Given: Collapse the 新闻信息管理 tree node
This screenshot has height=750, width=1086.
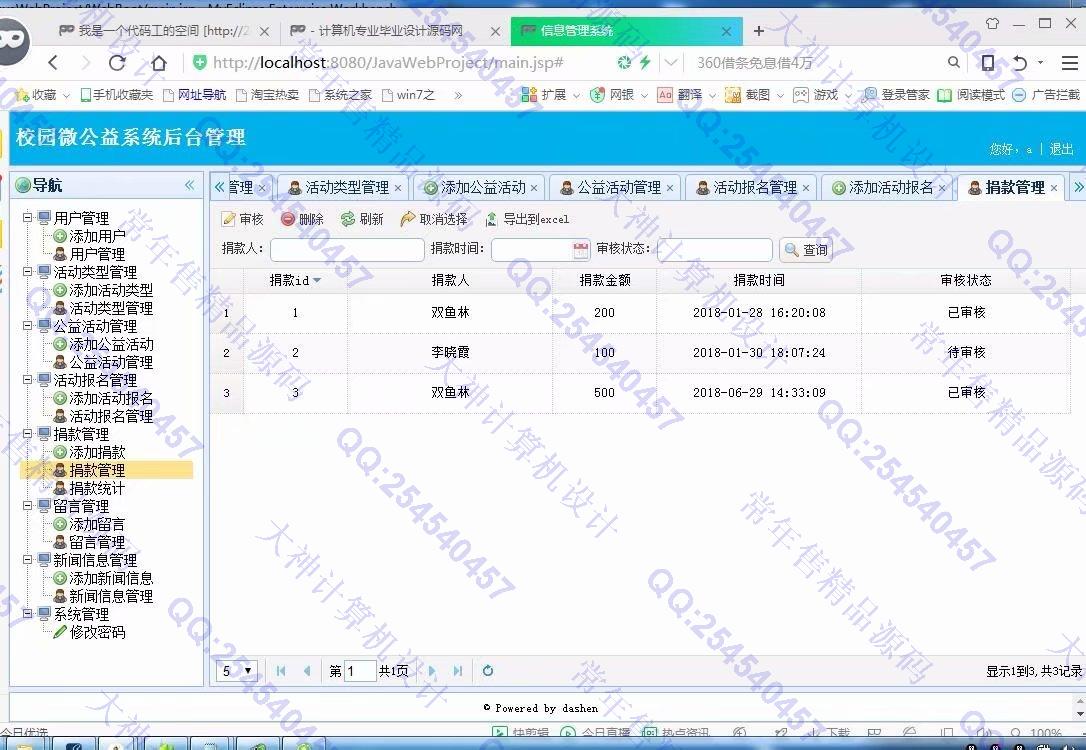Looking at the screenshot, I should pos(27,560).
